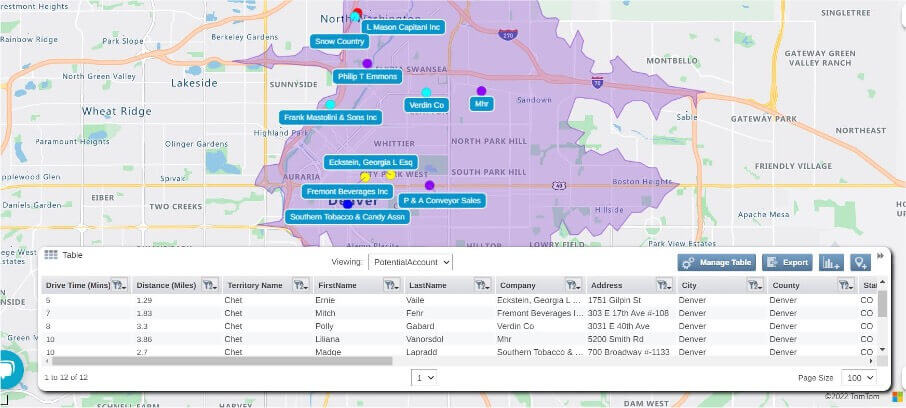Open filter for City column
This screenshot has height=408, width=906.
tap(755, 285)
